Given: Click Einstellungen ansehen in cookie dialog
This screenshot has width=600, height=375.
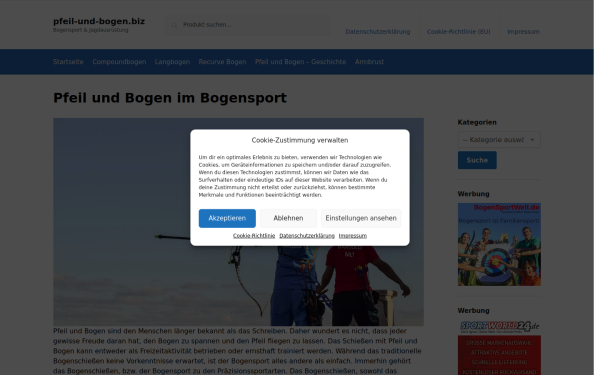Looking at the screenshot, I should [x=361, y=218].
